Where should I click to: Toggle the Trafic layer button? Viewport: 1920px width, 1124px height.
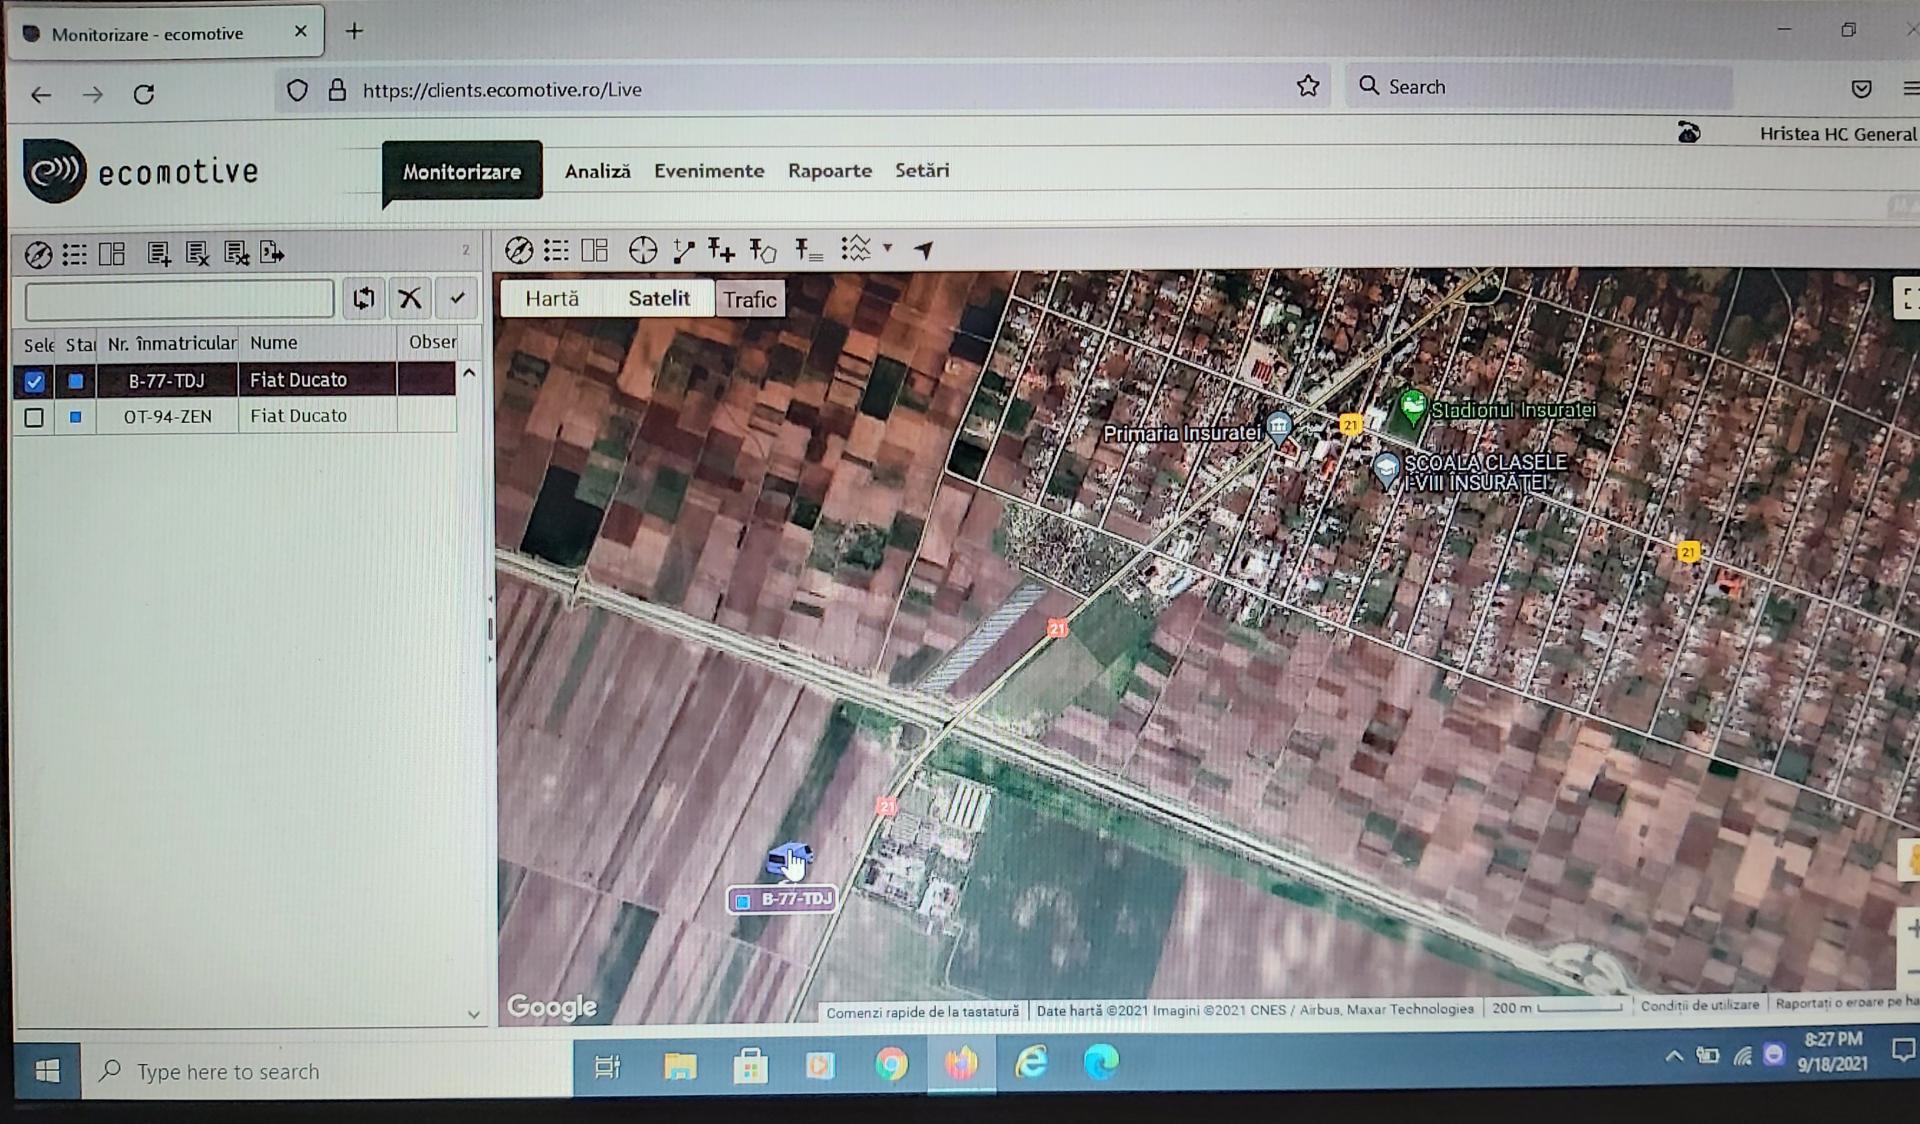[750, 299]
